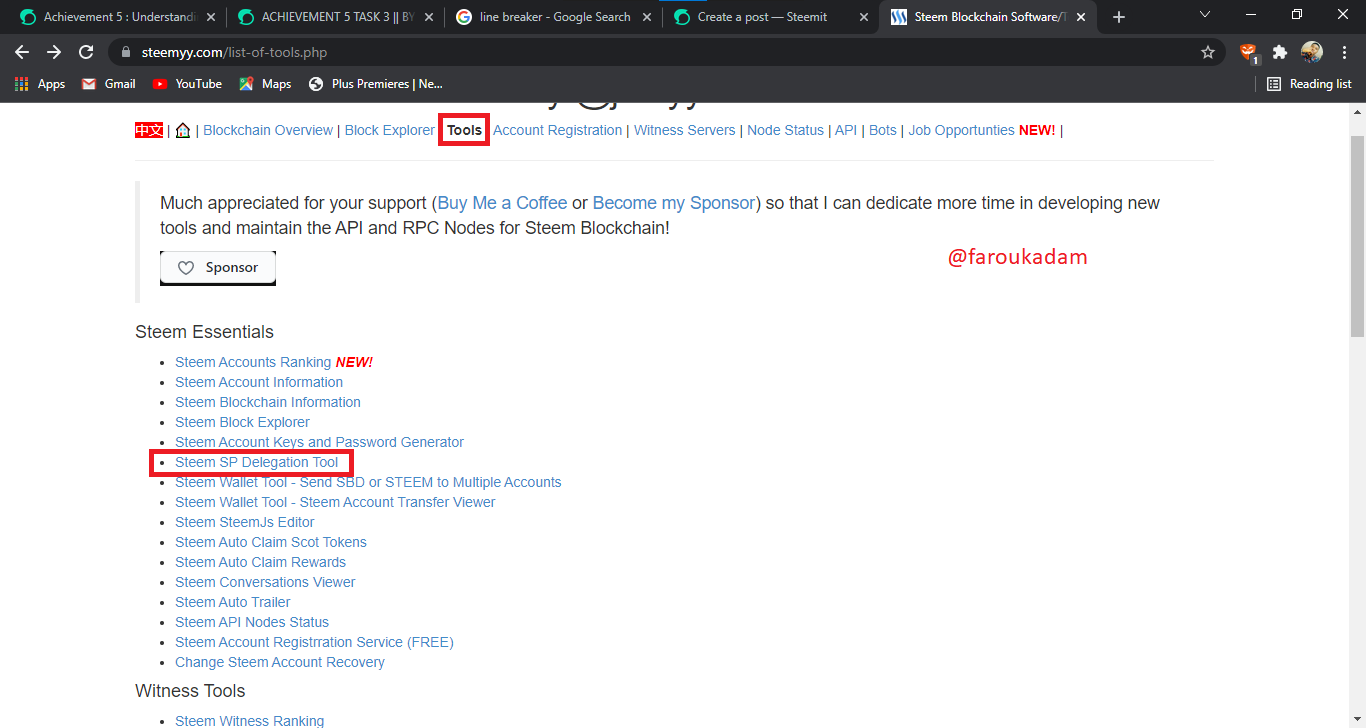Switch to the line breaker Google Search tab
Viewport: 1366px width, 728px height.
pos(553,17)
